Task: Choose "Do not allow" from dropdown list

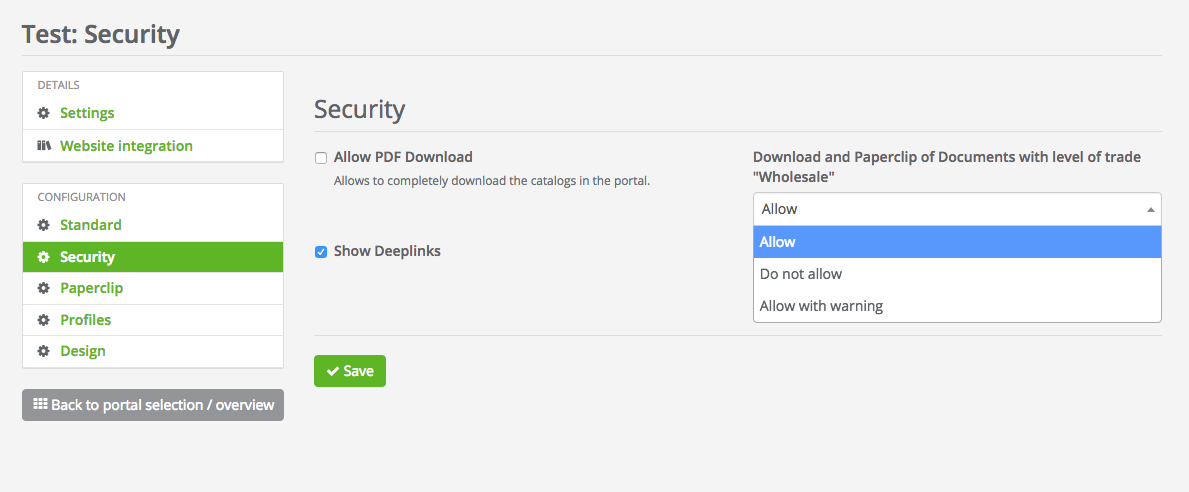Action: pyautogui.click(x=801, y=274)
